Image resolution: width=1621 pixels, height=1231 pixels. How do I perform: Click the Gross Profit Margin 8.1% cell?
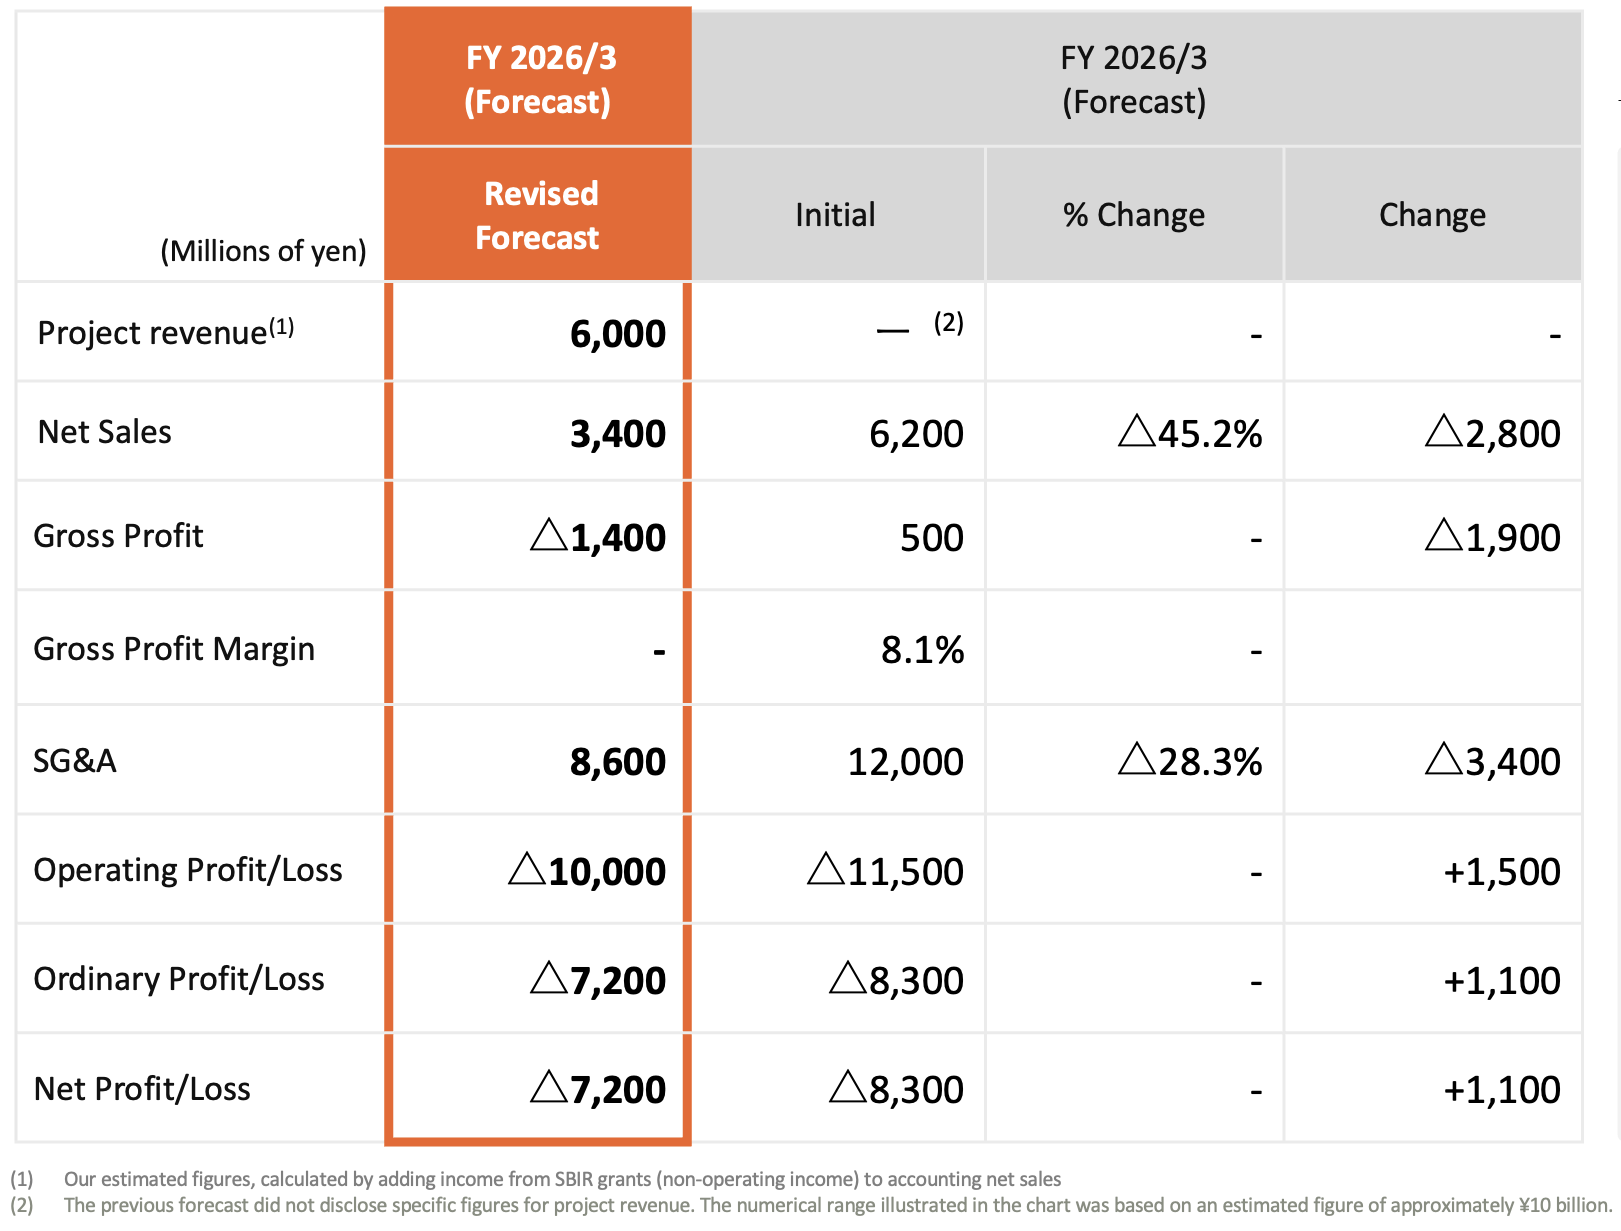[922, 650]
